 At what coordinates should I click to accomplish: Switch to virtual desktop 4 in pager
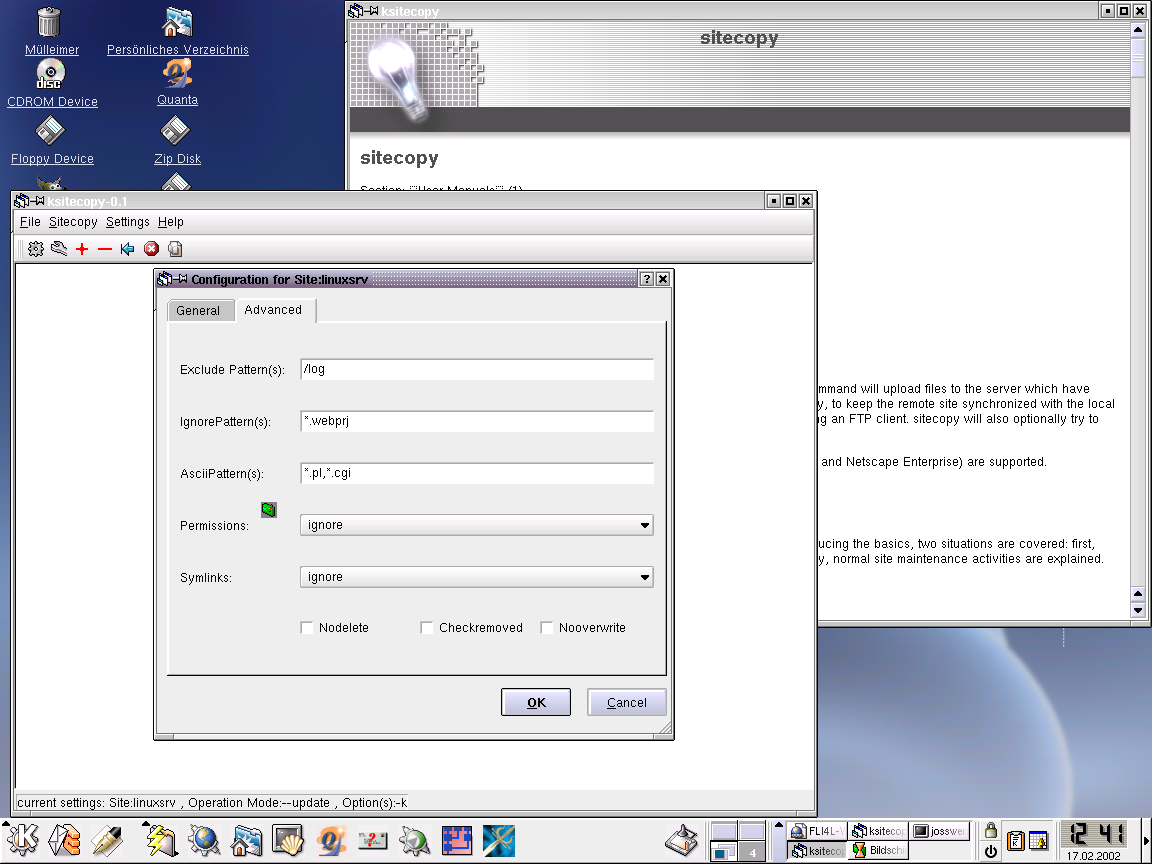click(x=752, y=852)
